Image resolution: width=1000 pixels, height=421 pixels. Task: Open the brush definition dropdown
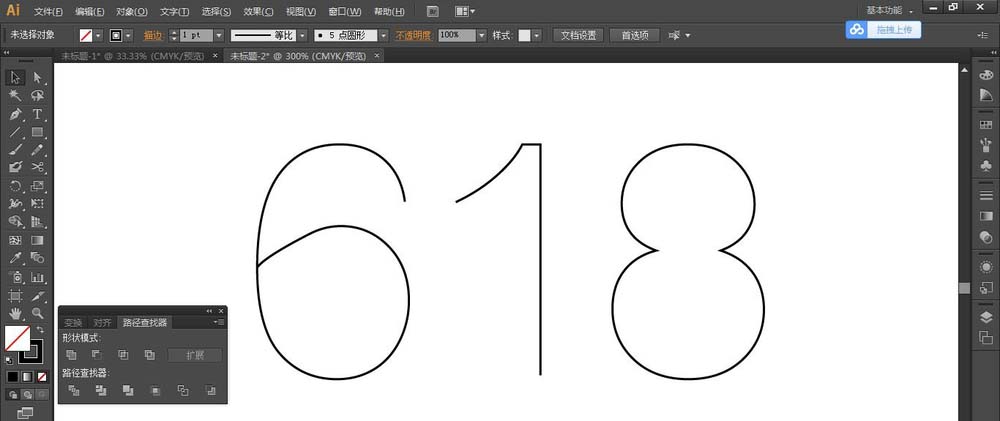click(x=383, y=36)
